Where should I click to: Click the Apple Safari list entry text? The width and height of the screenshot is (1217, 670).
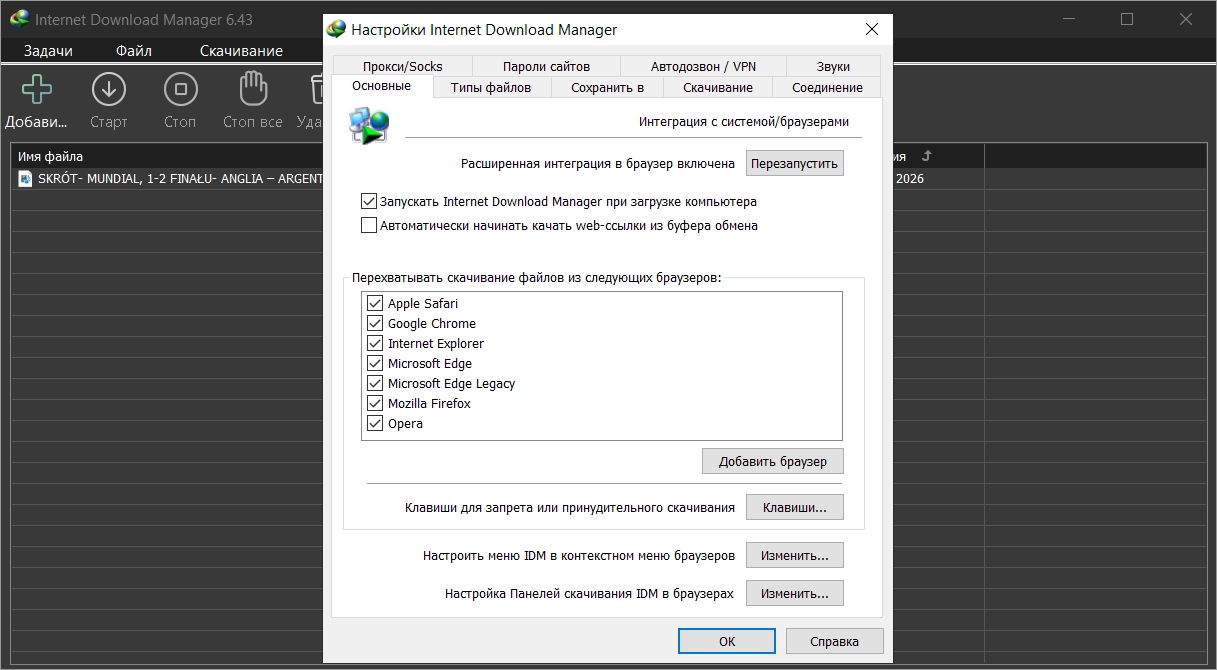click(x=423, y=303)
